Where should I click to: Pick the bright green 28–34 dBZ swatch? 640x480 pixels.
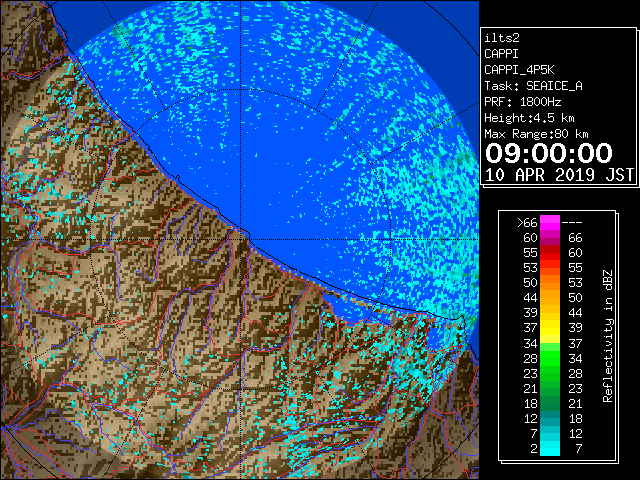click(x=550, y=358)
